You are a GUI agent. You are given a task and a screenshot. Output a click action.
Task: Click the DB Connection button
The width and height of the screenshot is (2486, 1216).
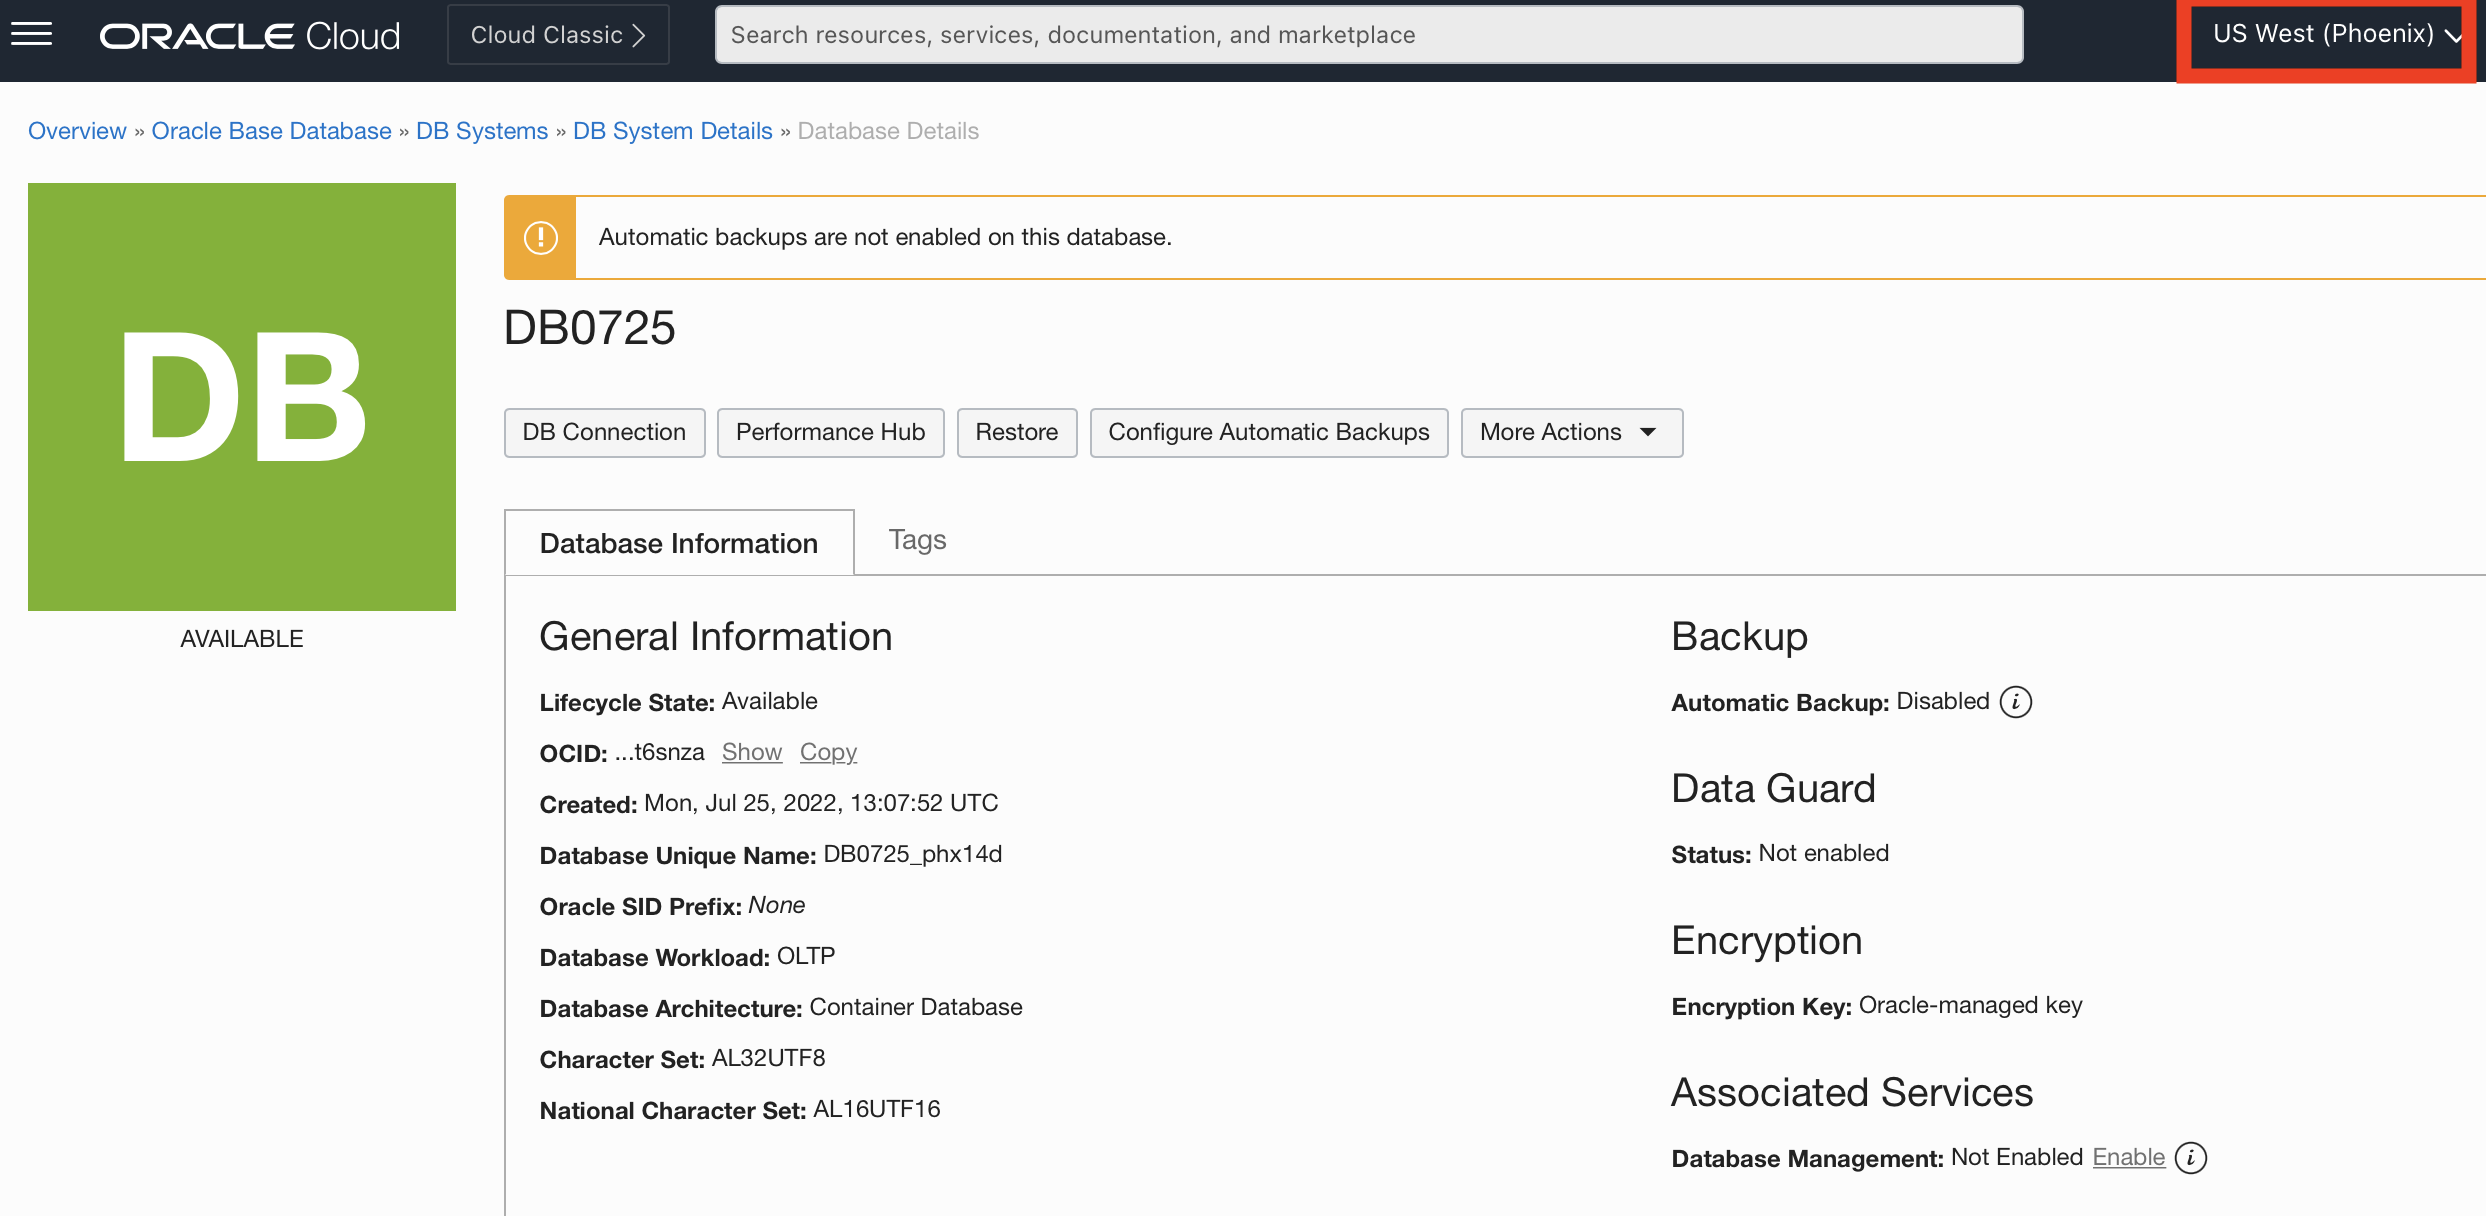click(x=604, y=432)
